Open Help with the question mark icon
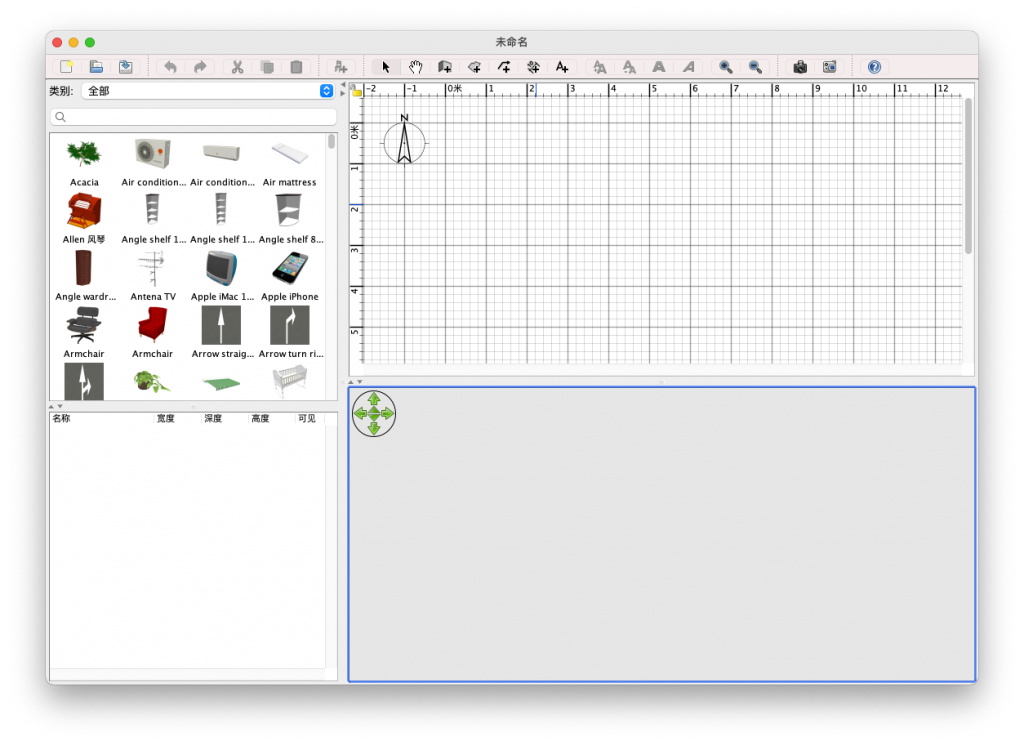This screenshot has width=1024, height=745. pyautogui.click(x=874, y=67)
